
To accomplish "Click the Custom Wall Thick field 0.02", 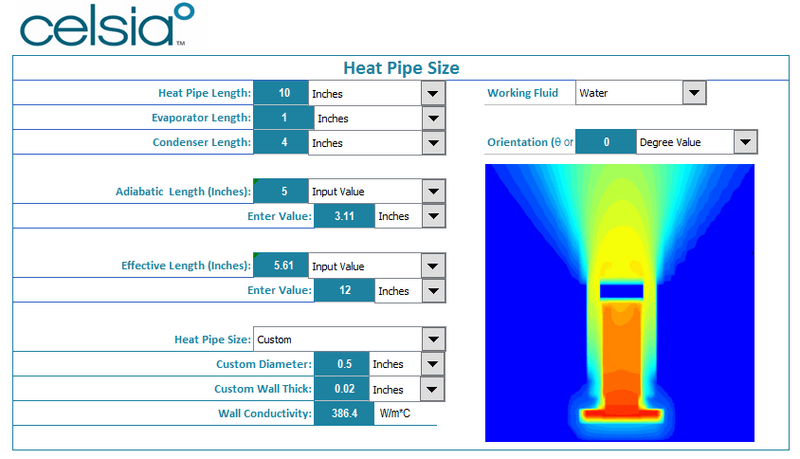I will click(342, 389).
